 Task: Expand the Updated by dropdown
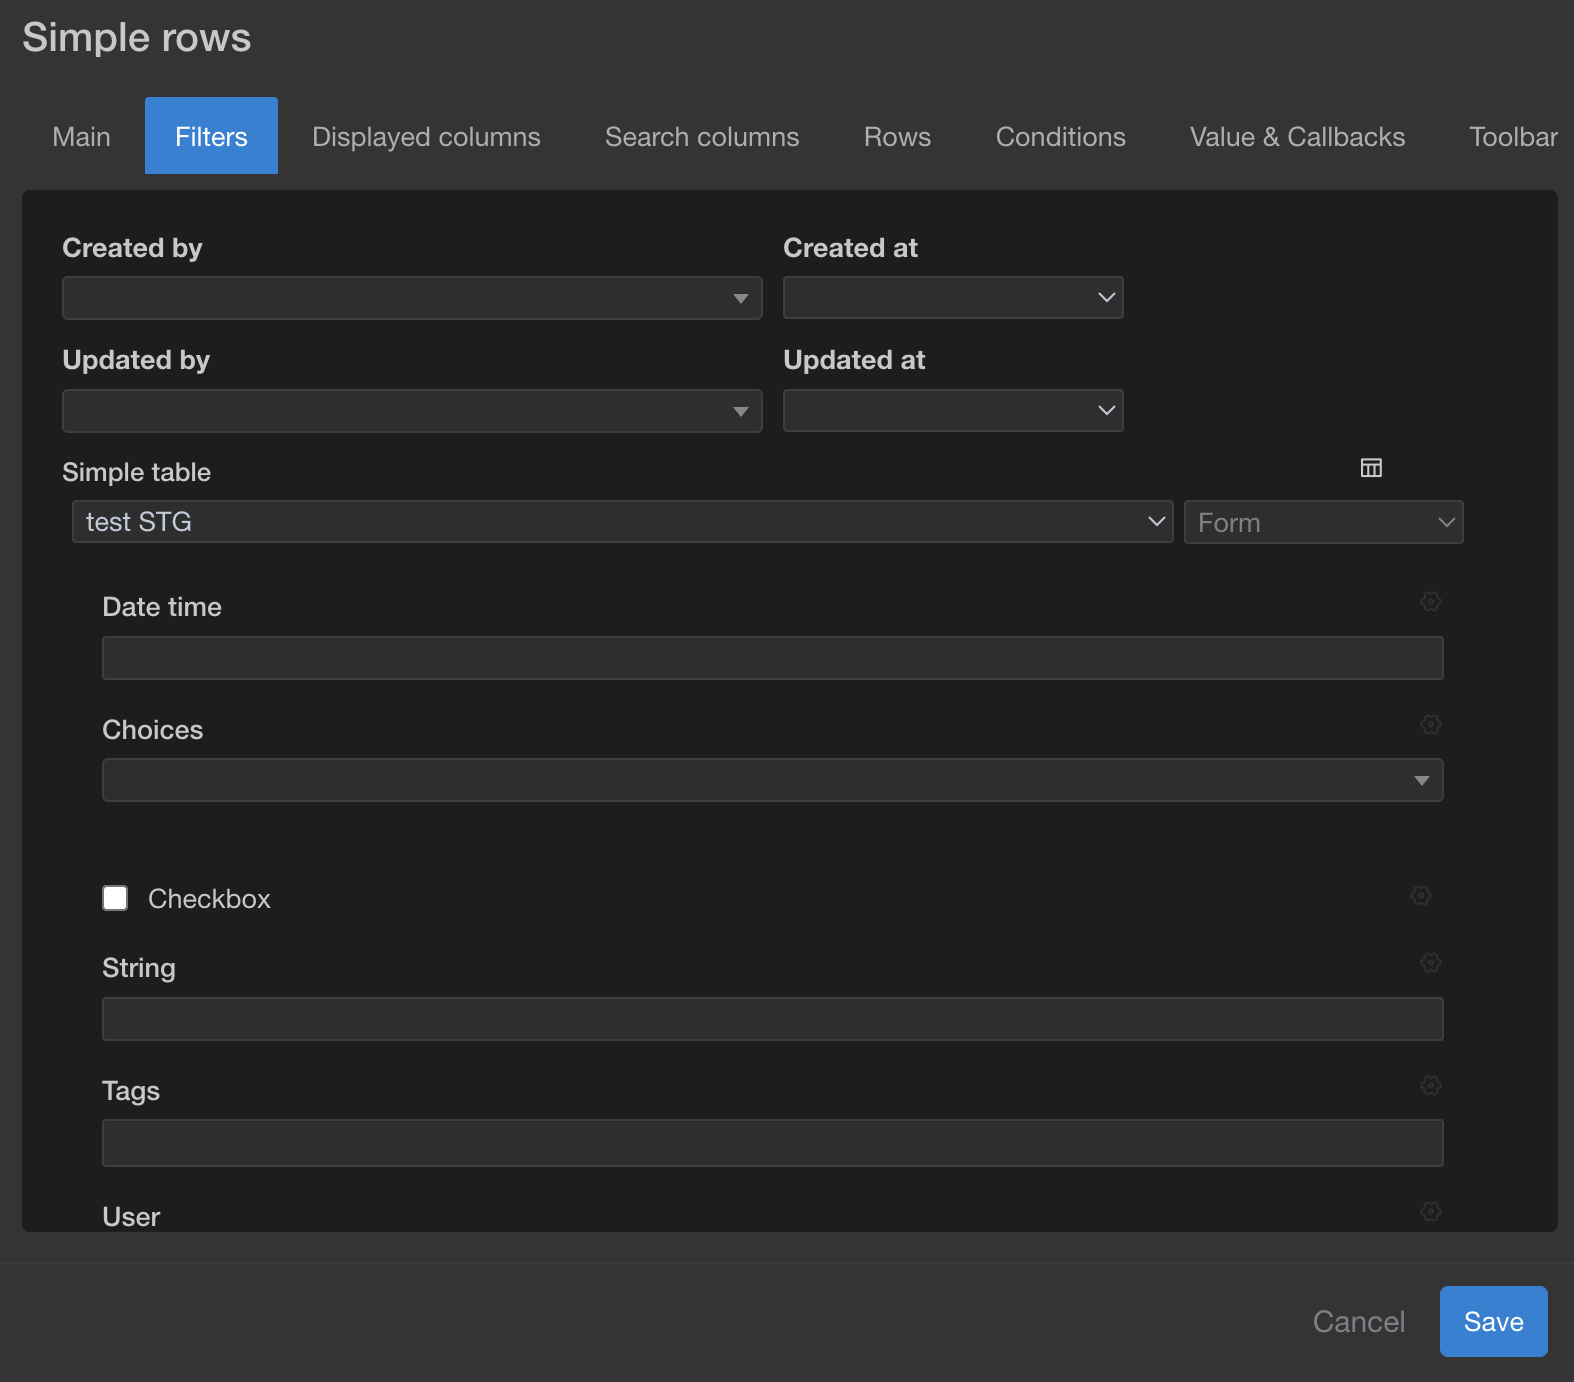[412, 411]
